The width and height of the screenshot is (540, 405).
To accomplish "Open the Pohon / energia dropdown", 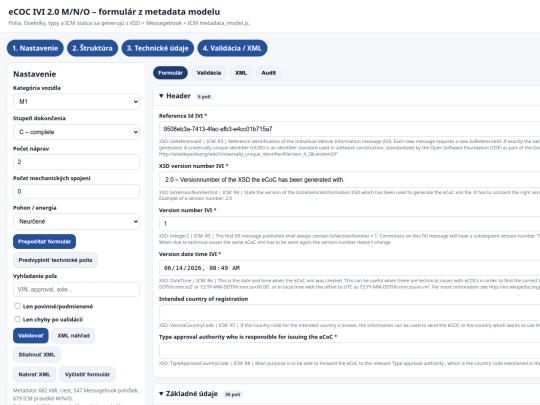I will 76,221.
